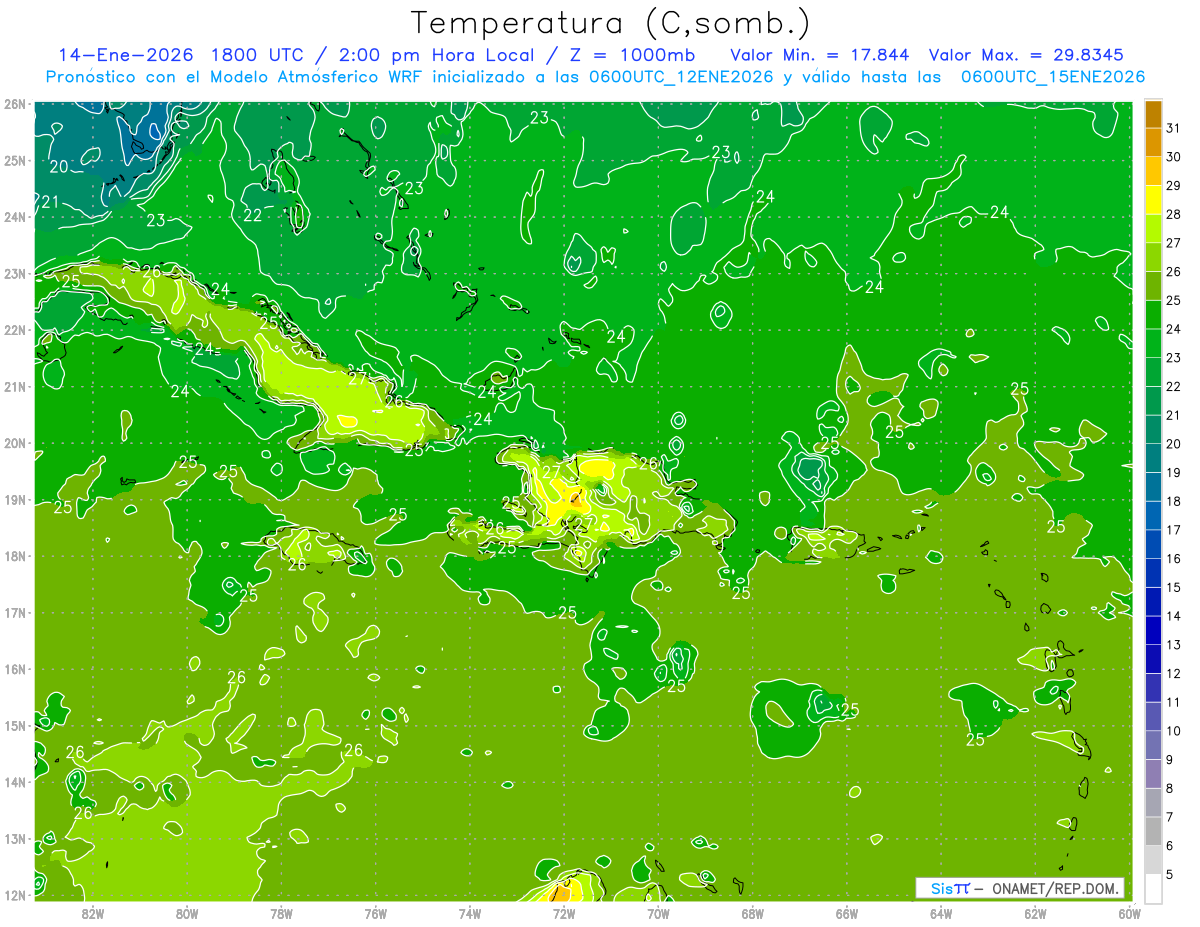Click "Valor Min. = 17.844" text
Image resolution: width=1200 pixels, height=927 pixels.
(x=821, y=55)
